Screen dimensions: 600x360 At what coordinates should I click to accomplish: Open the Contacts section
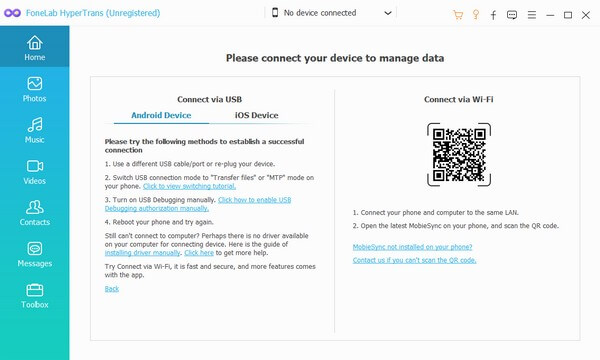(x=34, y=213)
